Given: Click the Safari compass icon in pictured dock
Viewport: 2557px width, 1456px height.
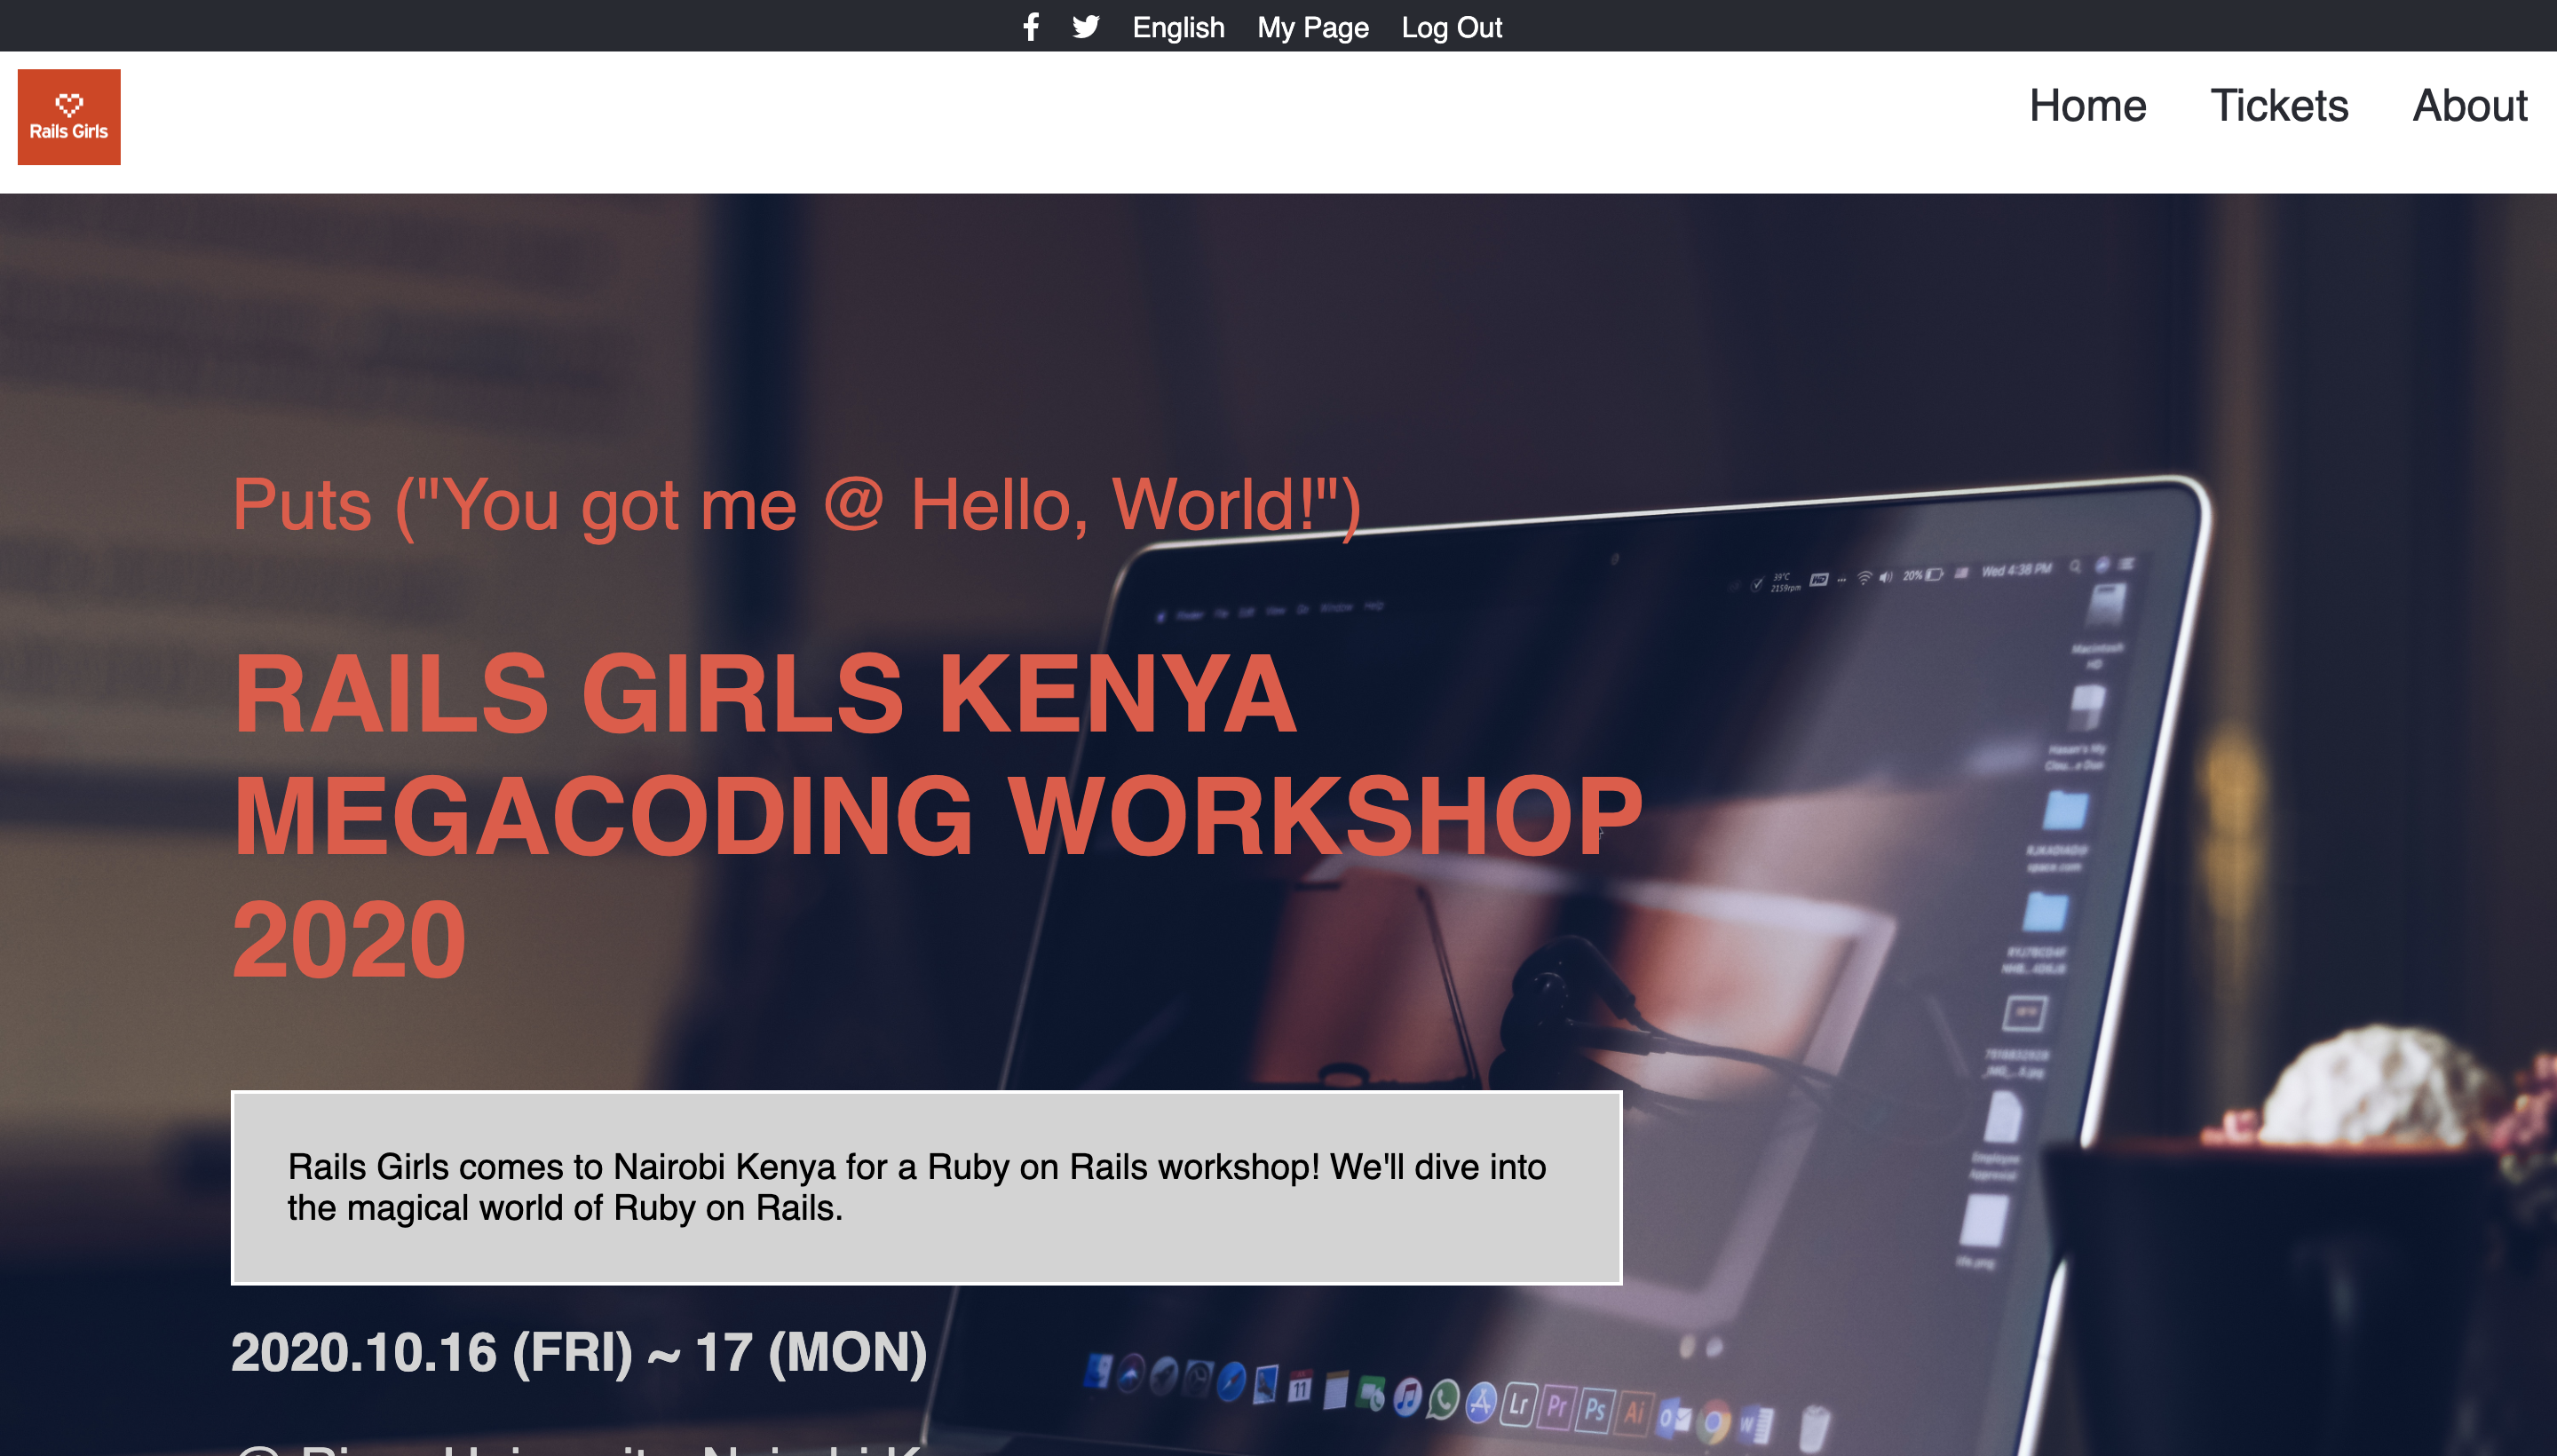Looking at the screenshot, I should (x=1231, y=1383).
